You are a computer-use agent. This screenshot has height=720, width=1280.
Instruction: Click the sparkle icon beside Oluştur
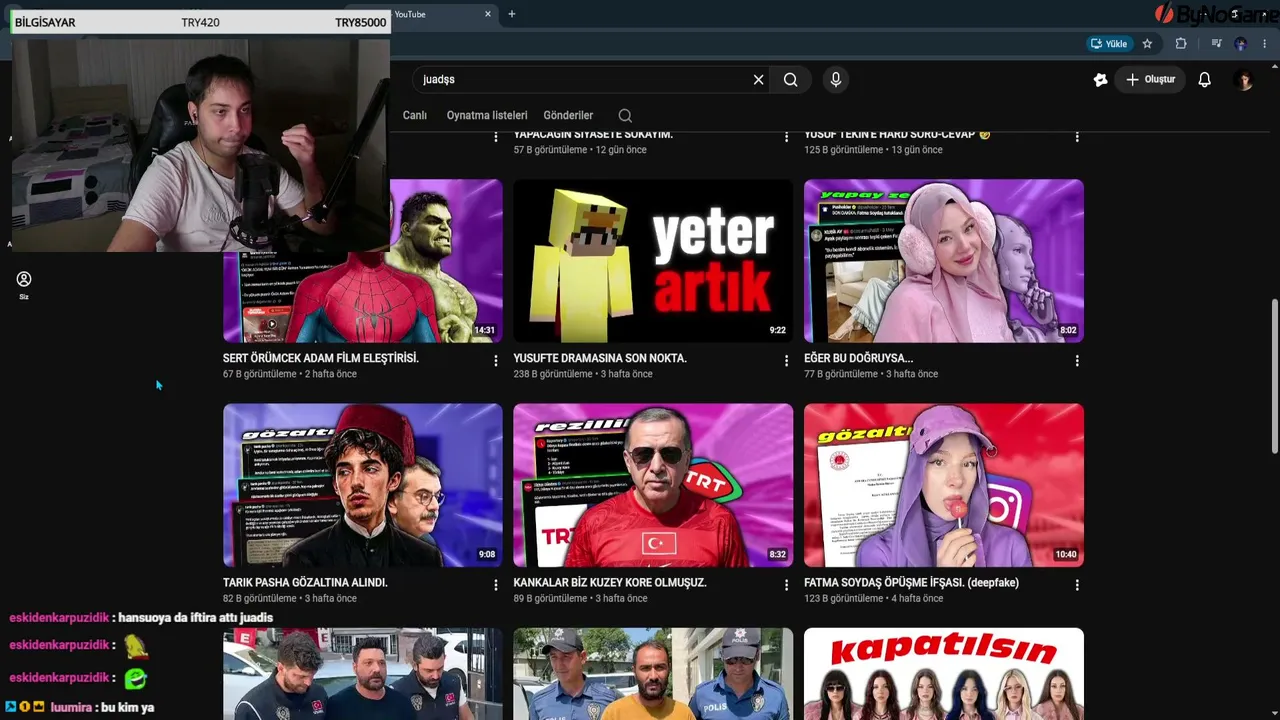[x=1101, y=80]
